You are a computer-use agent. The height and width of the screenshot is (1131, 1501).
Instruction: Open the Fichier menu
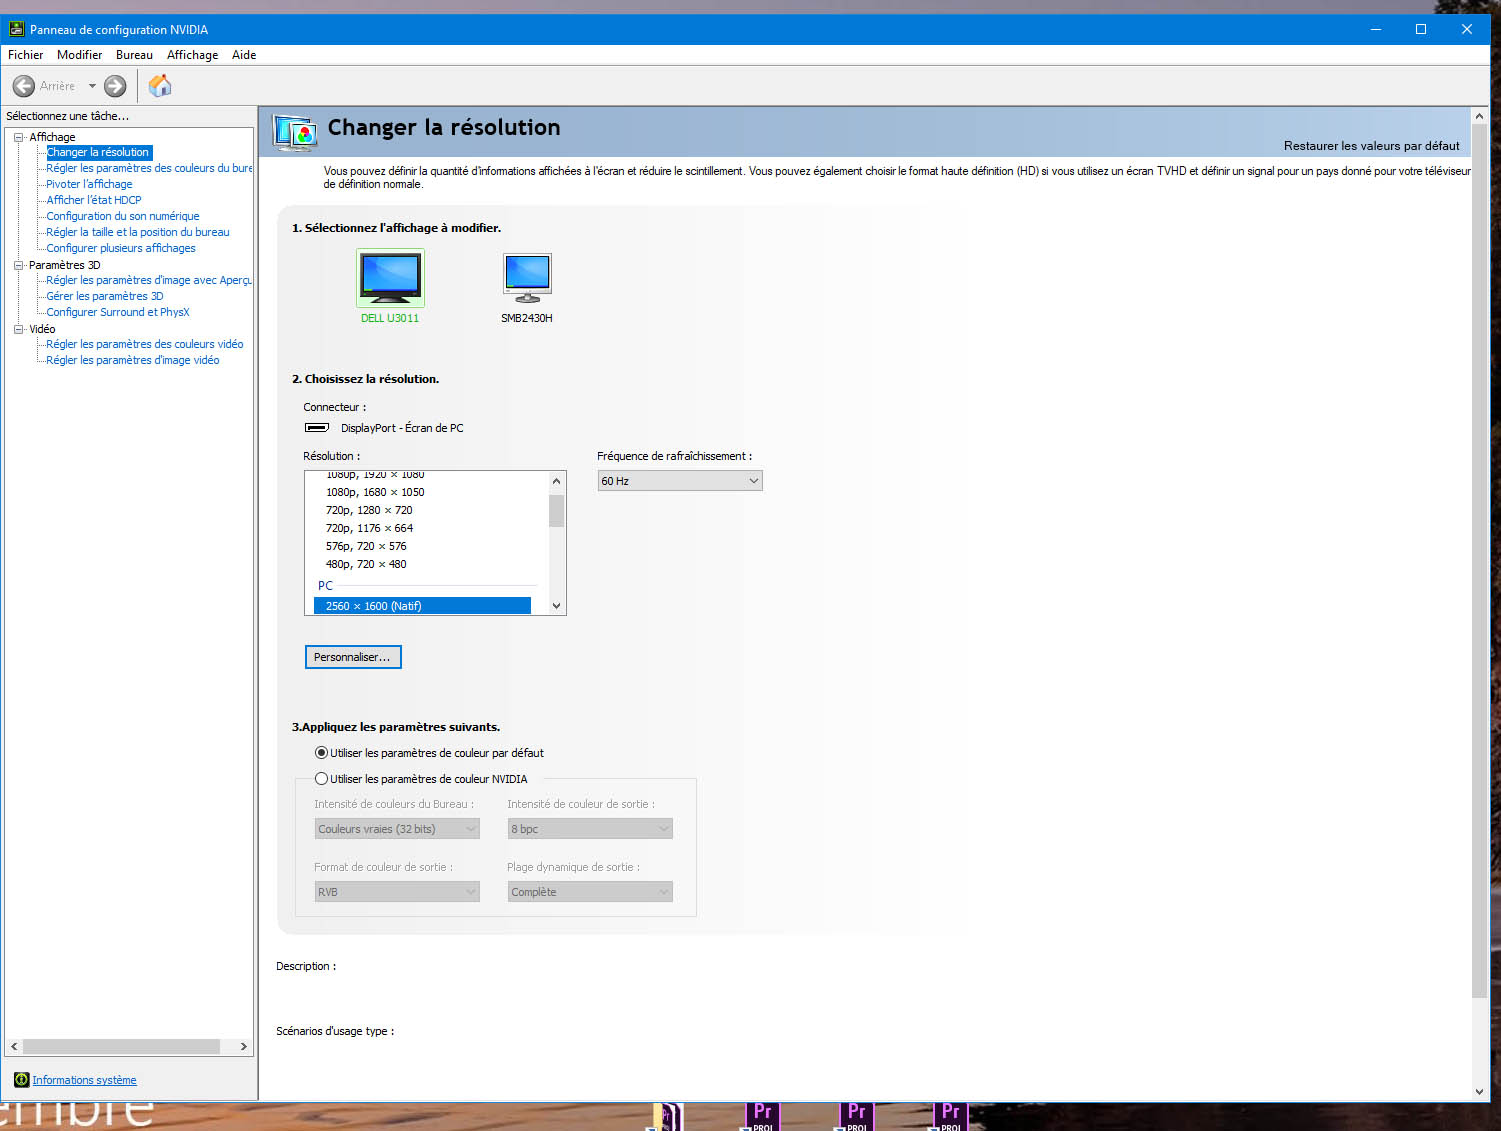pyautogui.click(x=25, y=55)
